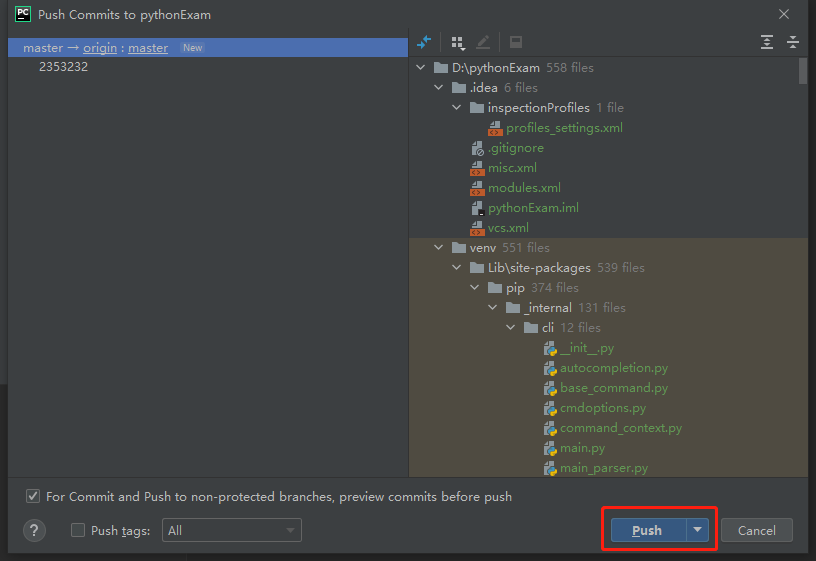Click the origin remote link
The image size is (816, 561).
tap(100, 48)
